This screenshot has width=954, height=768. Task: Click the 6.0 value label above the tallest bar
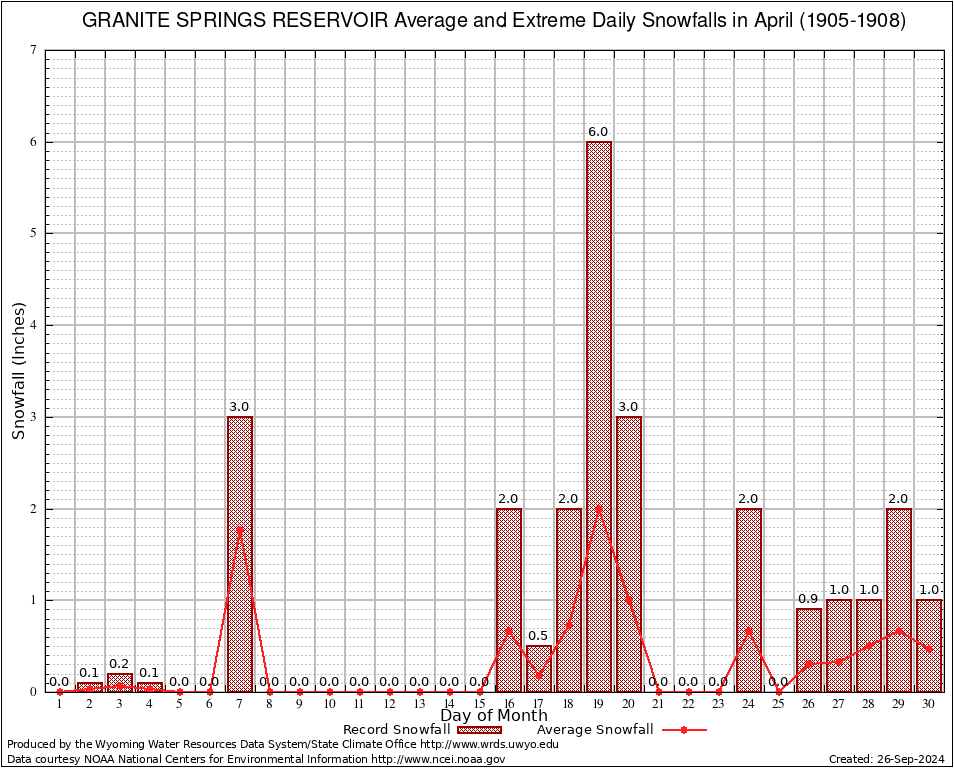click(x=598, y=132)
